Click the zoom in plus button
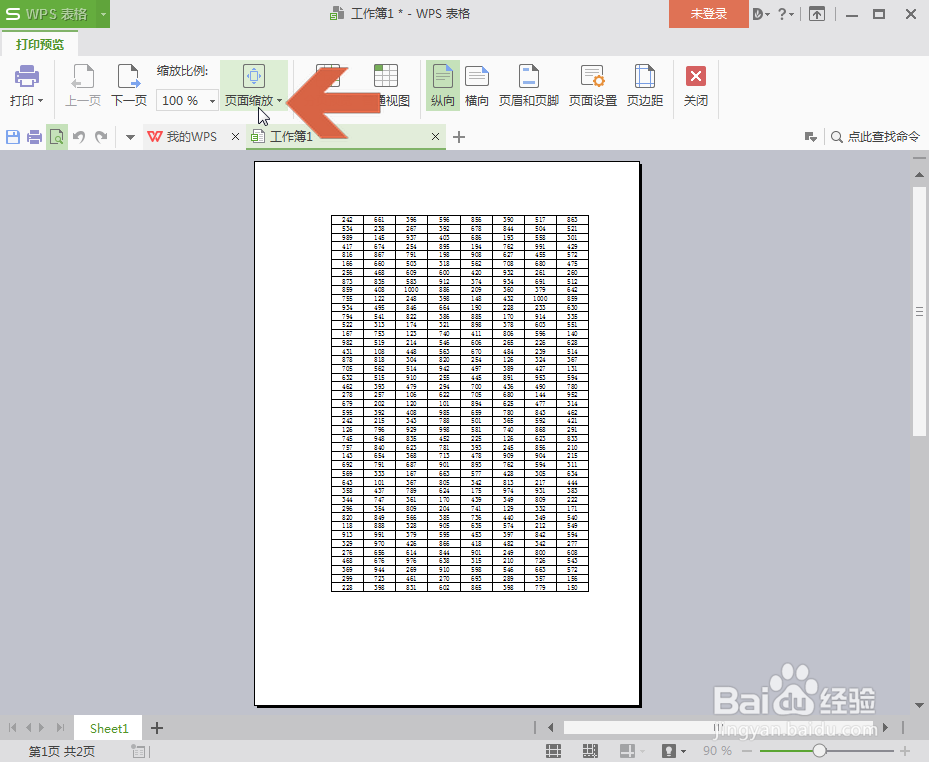929x762 pixels. point(904,751)
